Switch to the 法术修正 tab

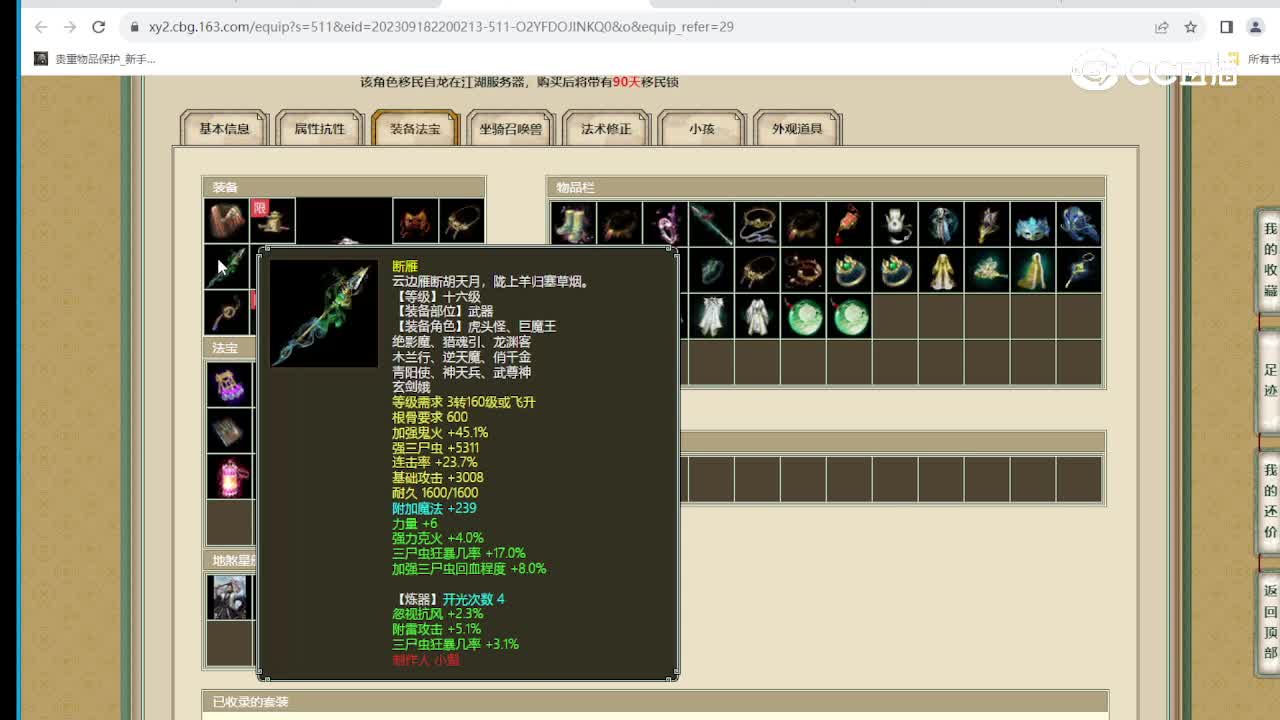pos(606,129)
